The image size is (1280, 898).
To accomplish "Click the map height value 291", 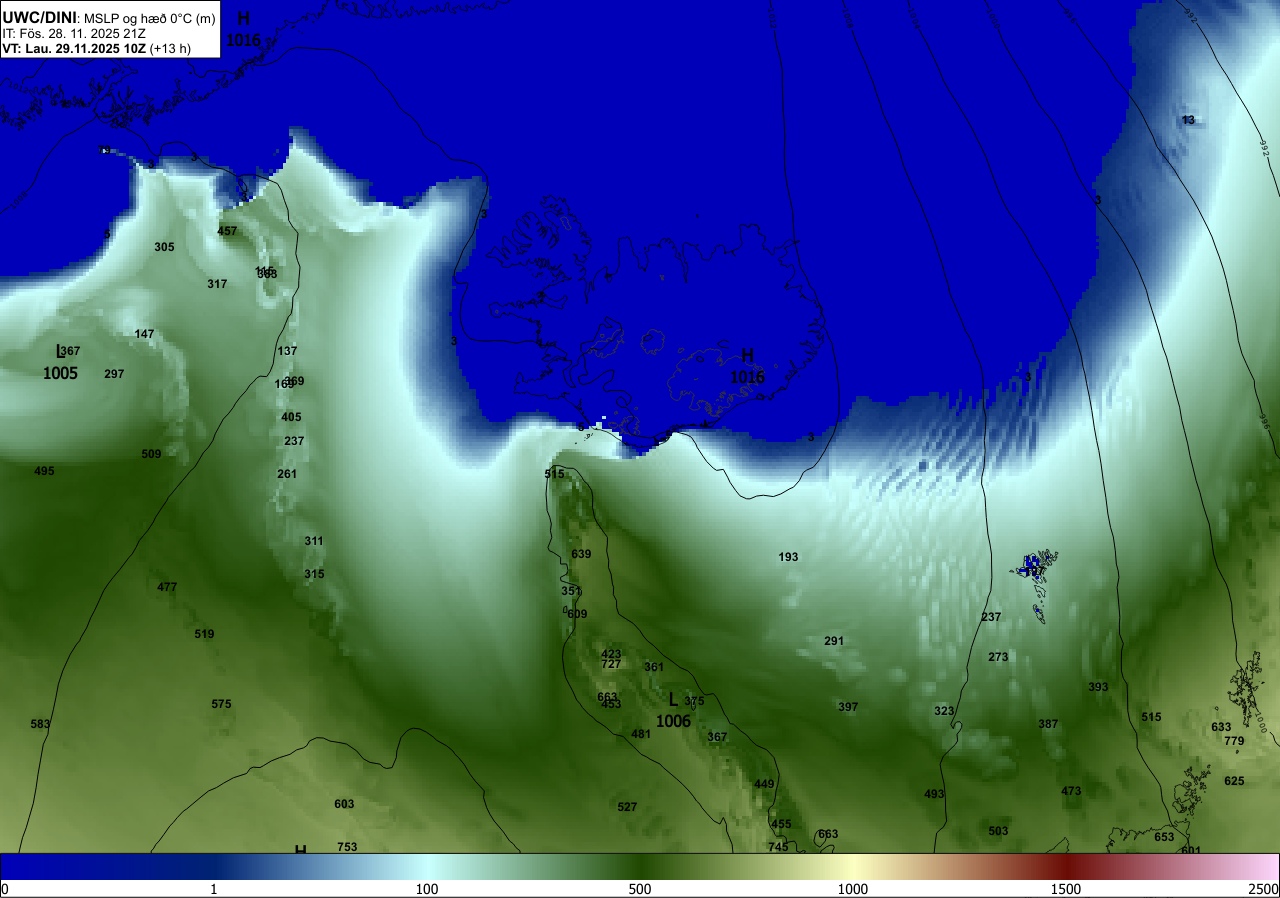I will tap(834, 641).
